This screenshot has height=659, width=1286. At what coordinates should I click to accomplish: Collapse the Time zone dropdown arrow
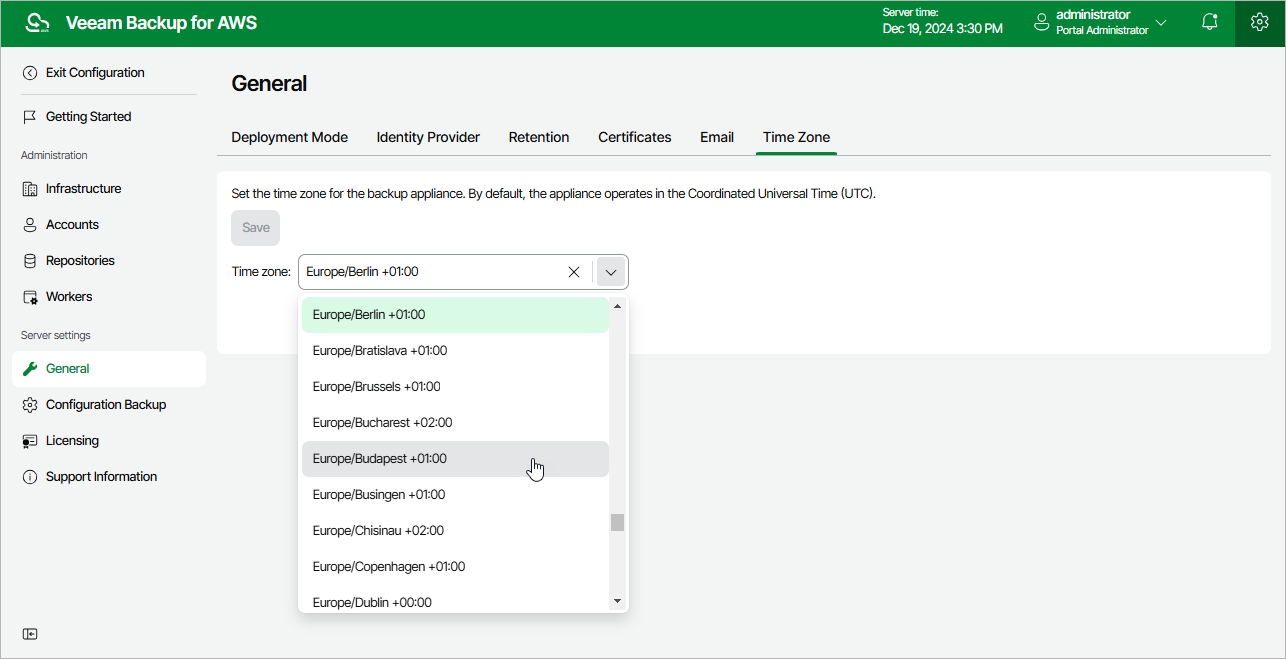(611, 272)
